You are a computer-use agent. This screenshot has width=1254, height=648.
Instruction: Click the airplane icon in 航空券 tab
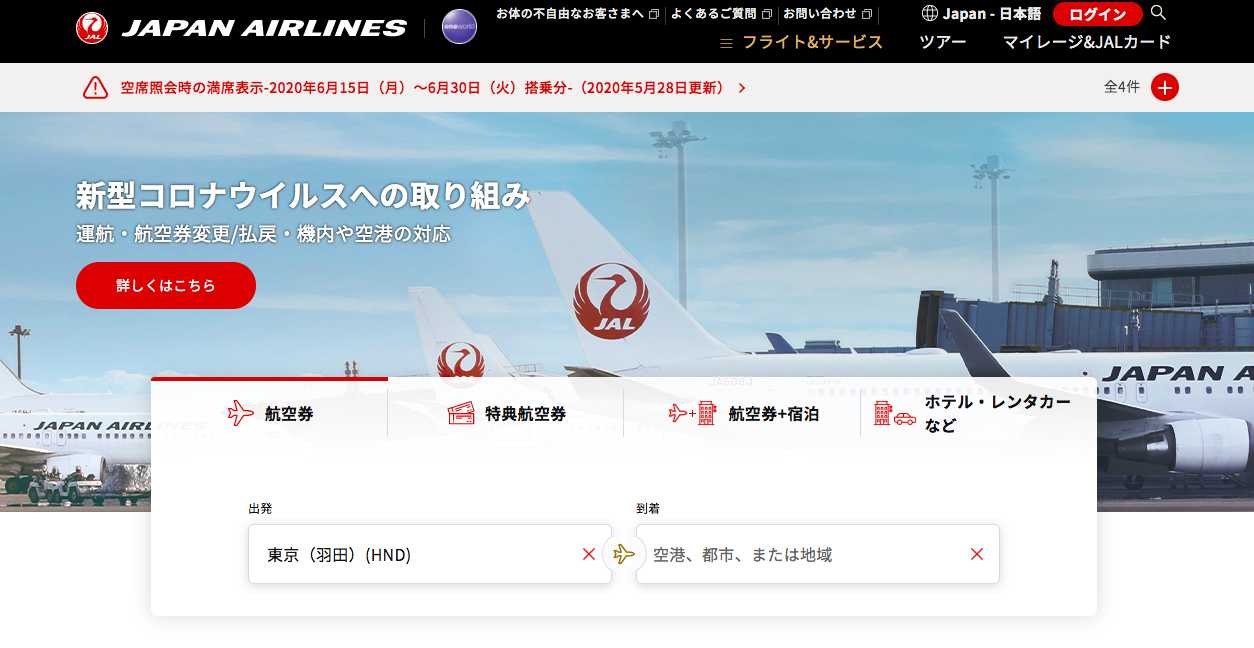tap(241, 413)
